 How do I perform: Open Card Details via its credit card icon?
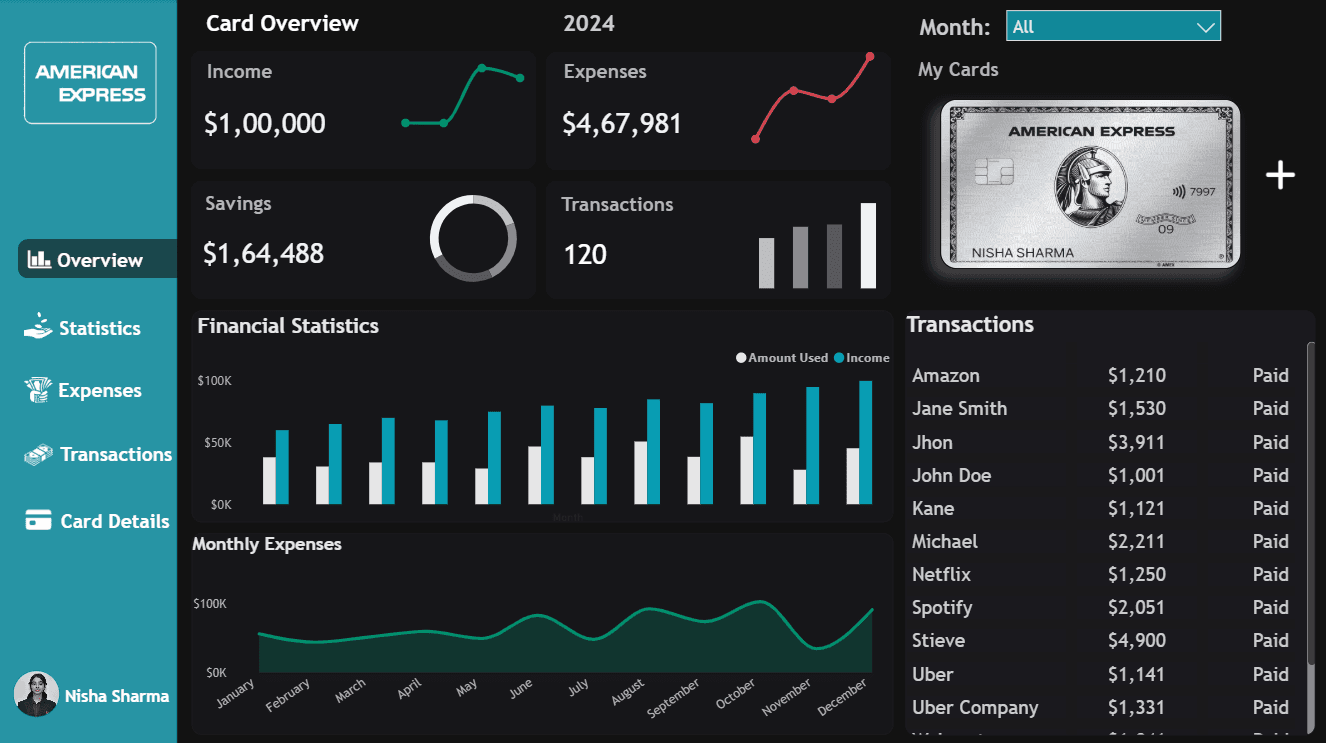click(37, 520)
